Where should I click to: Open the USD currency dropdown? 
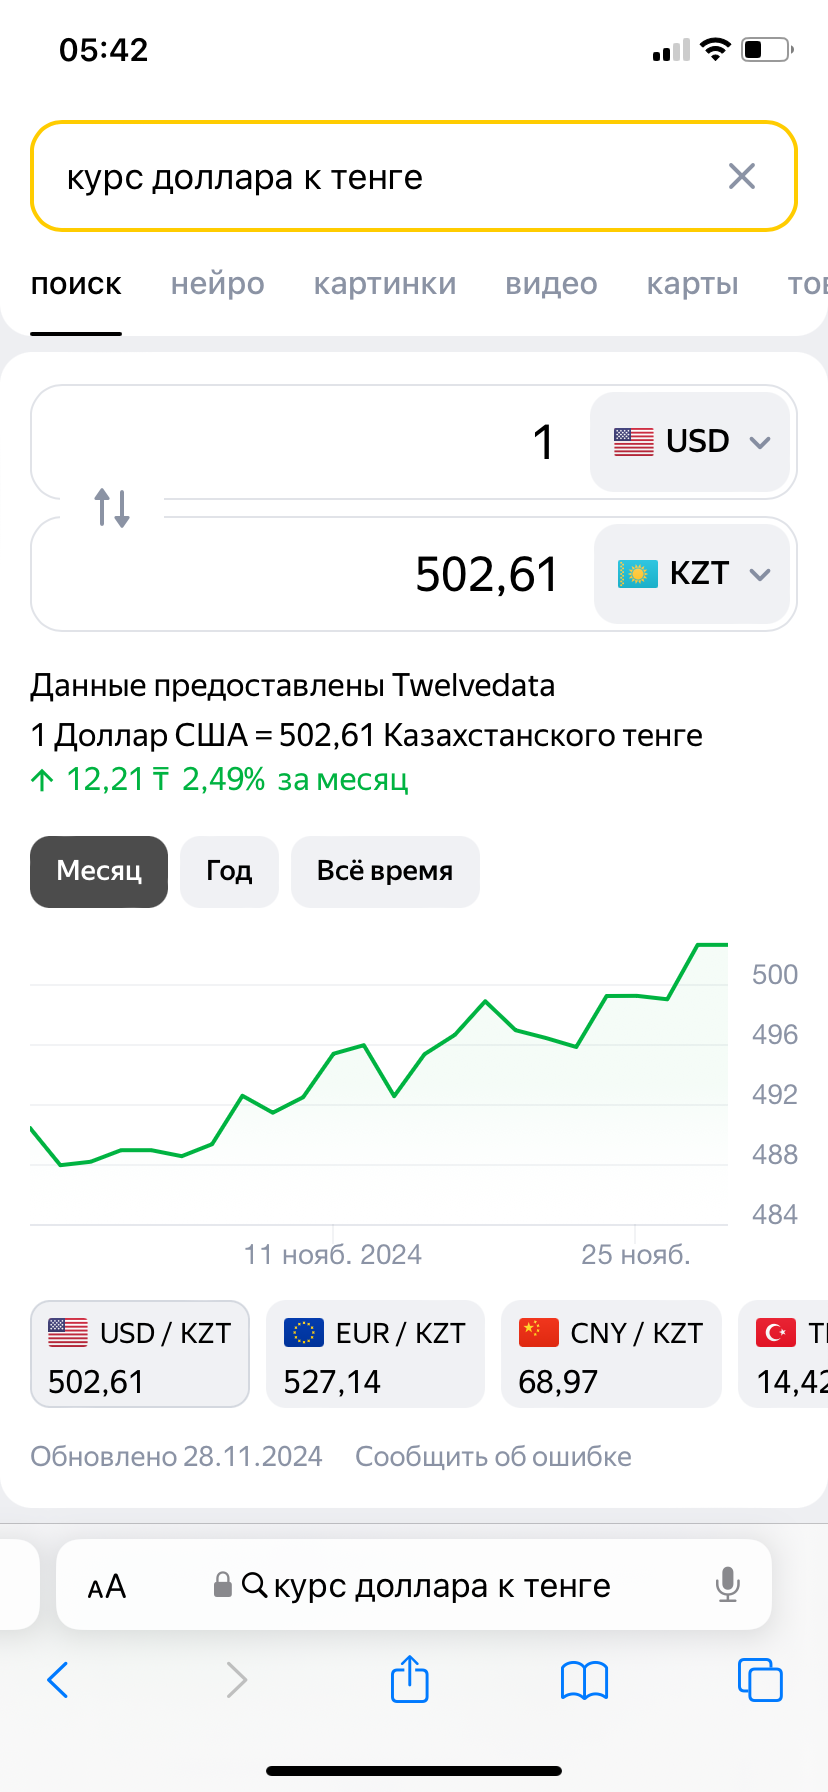[x=690, y=441]
